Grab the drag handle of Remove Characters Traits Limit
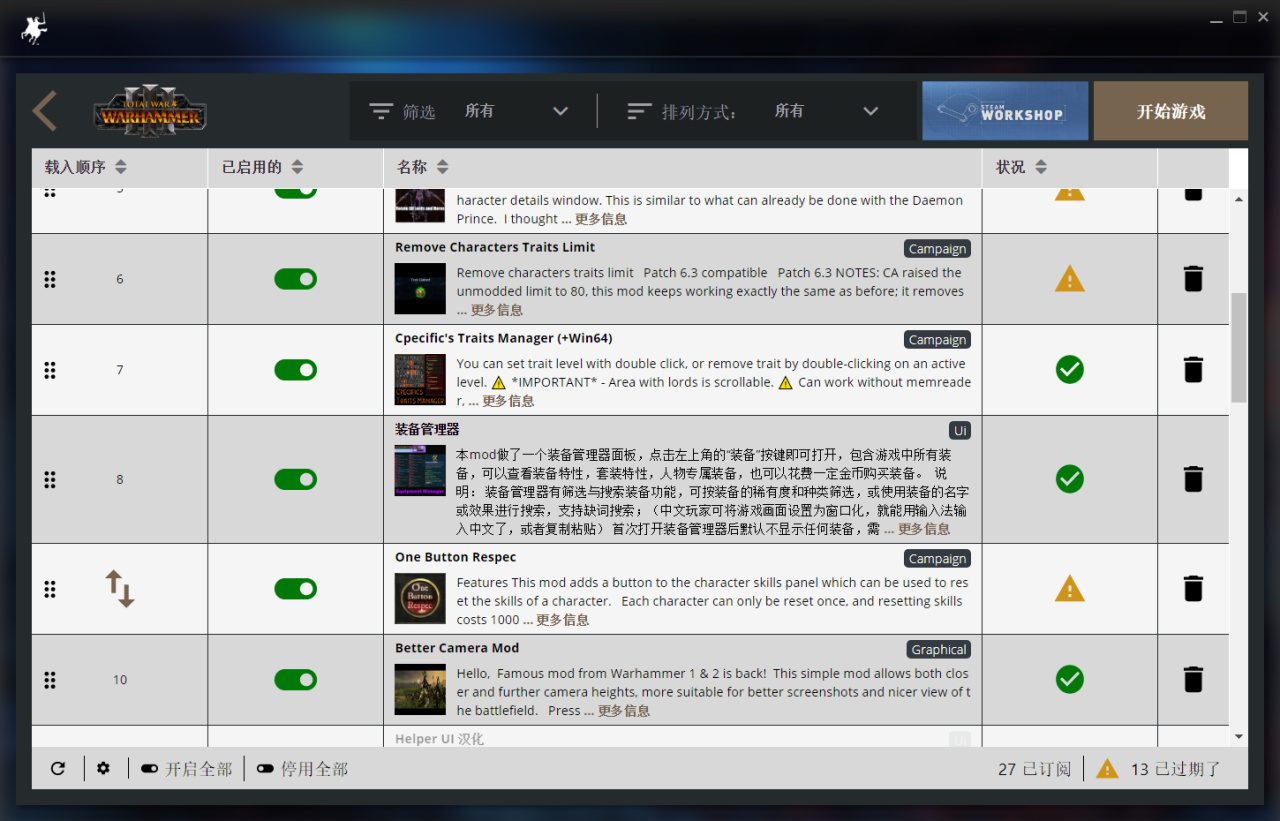This screenshot has height=821, width=1280. click(x=50, y=279)
